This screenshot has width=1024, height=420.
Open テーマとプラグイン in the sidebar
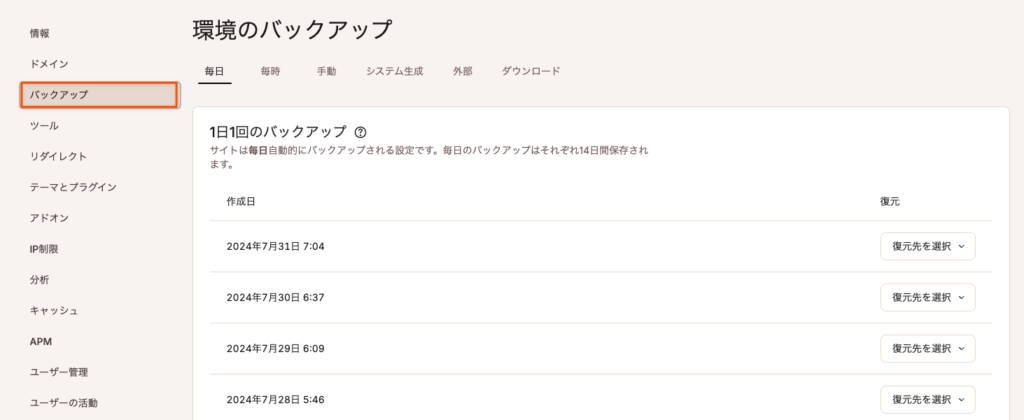(73, 187)
